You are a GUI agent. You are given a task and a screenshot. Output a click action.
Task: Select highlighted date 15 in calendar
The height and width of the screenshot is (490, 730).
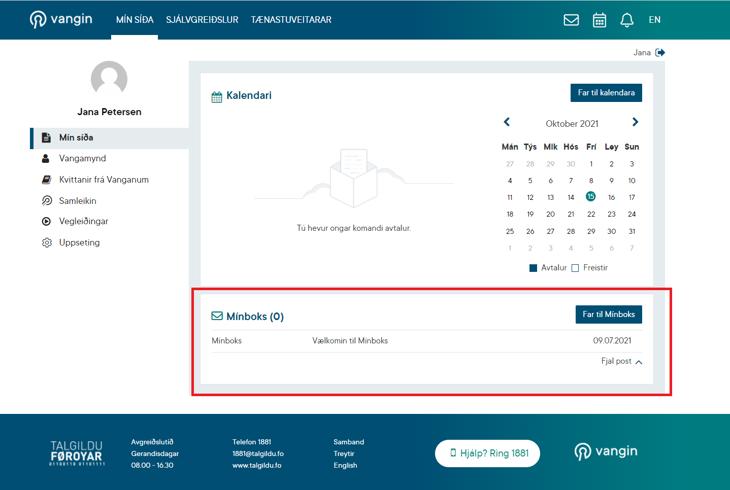591,197
